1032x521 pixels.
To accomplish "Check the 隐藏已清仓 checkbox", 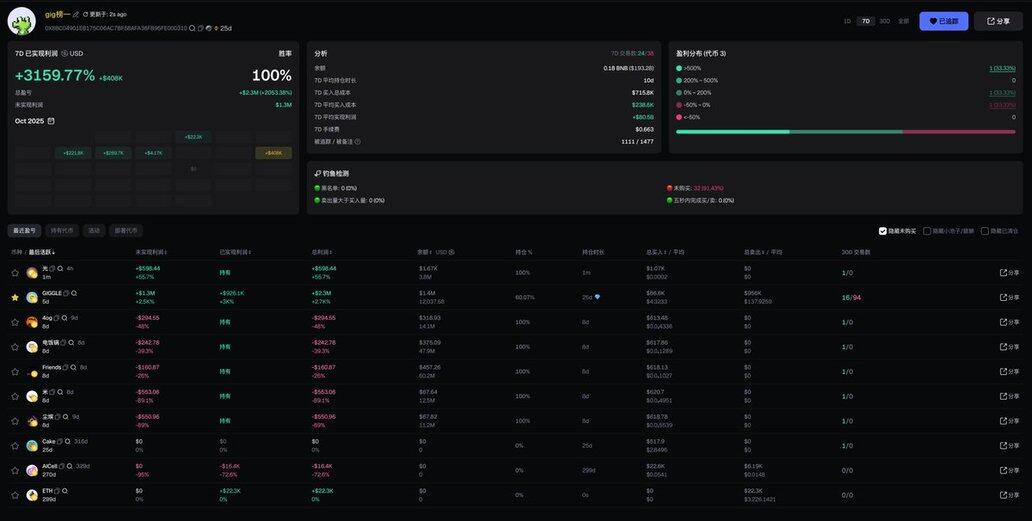I will tap(985, 231).
